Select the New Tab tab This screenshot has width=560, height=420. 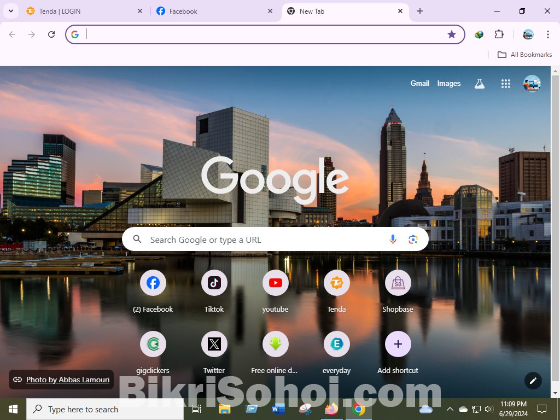[x=345, y=11]
